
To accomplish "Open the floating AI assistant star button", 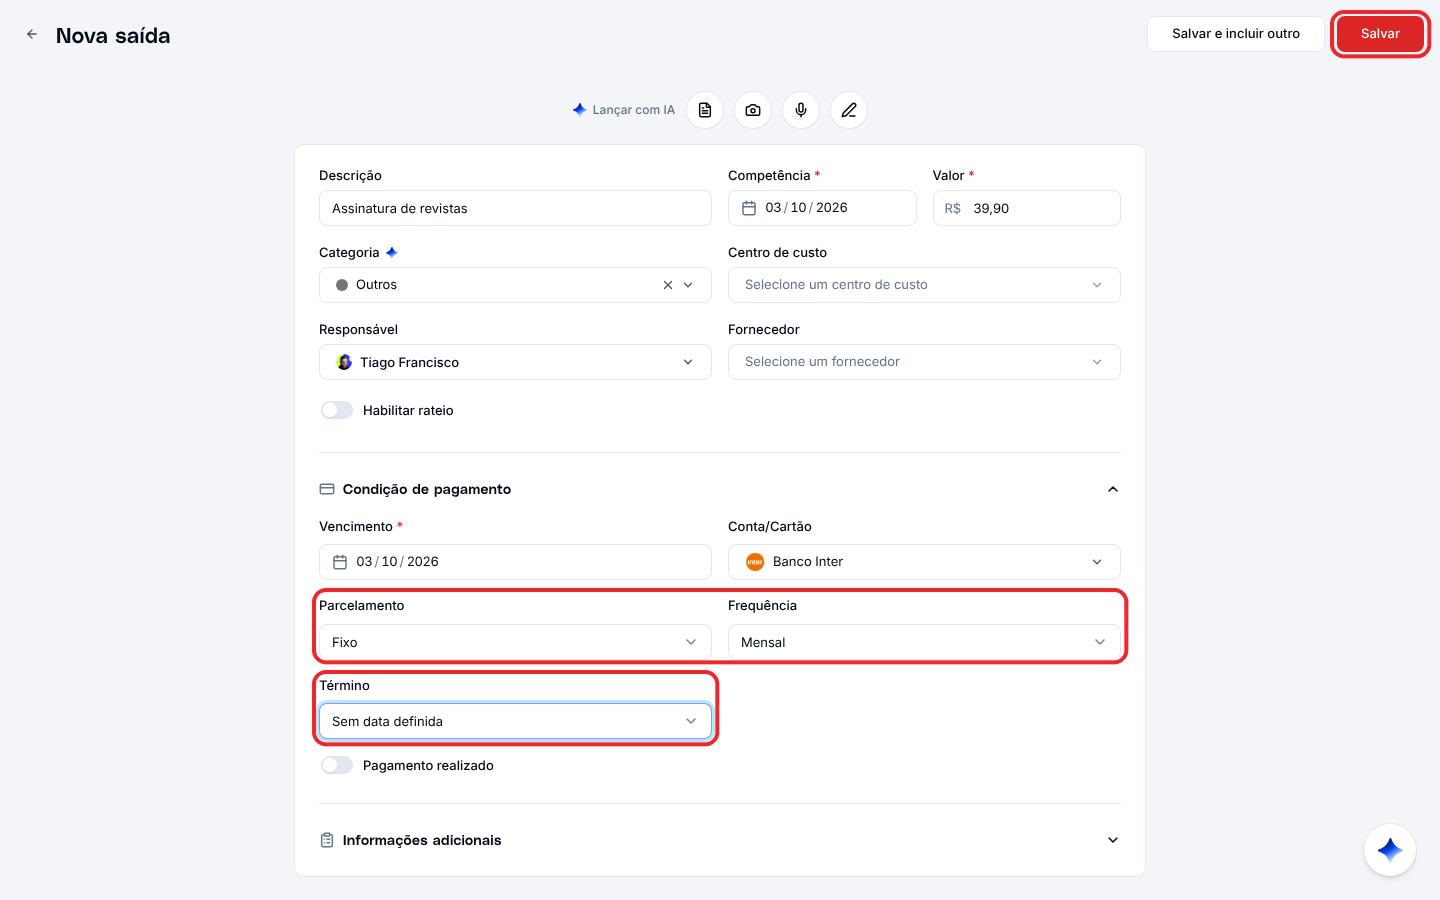I will point(1390,850).
